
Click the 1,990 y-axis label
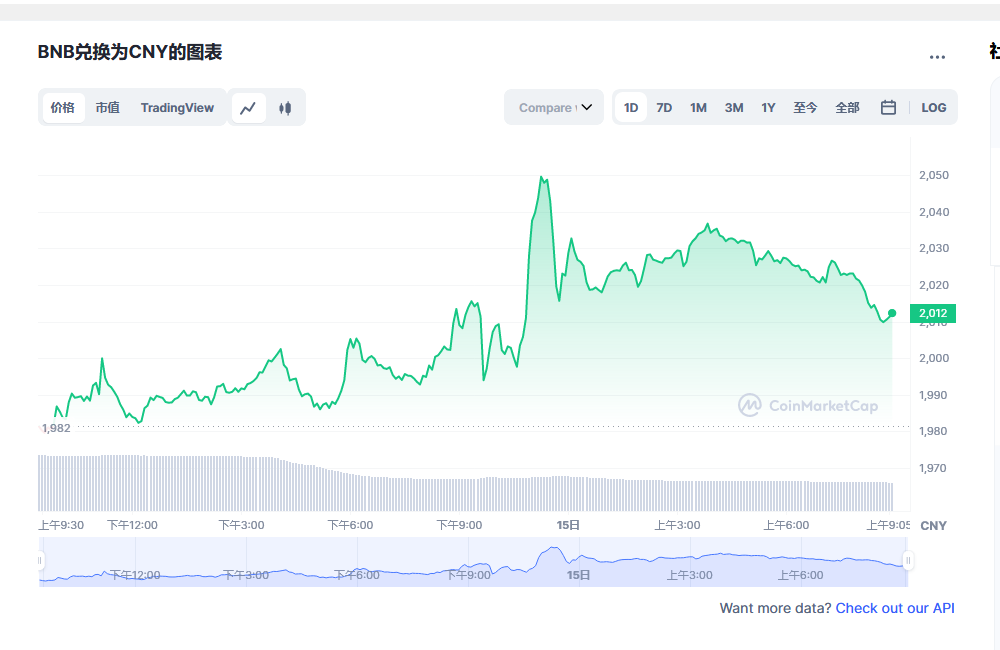[x=934, y=395]
